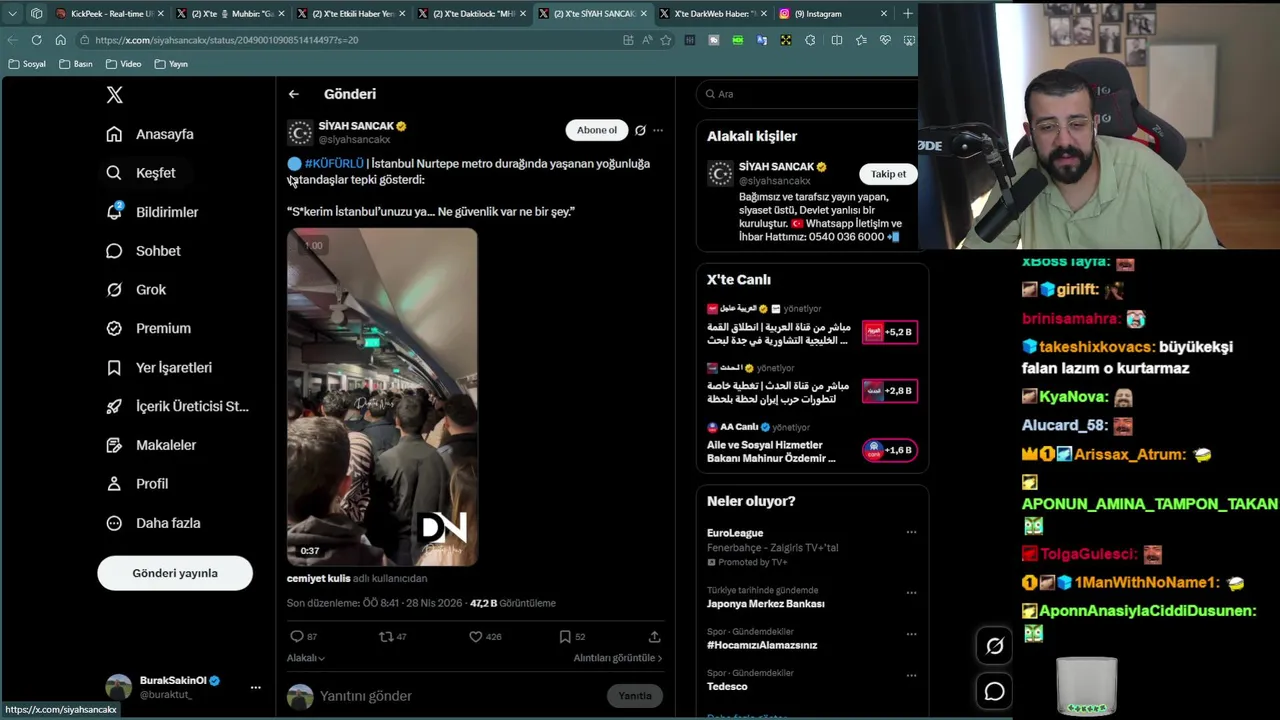This screenshot has width=1280, height=720.
Task: Open AA Canlı live broadcast
Action: (812, 445)
